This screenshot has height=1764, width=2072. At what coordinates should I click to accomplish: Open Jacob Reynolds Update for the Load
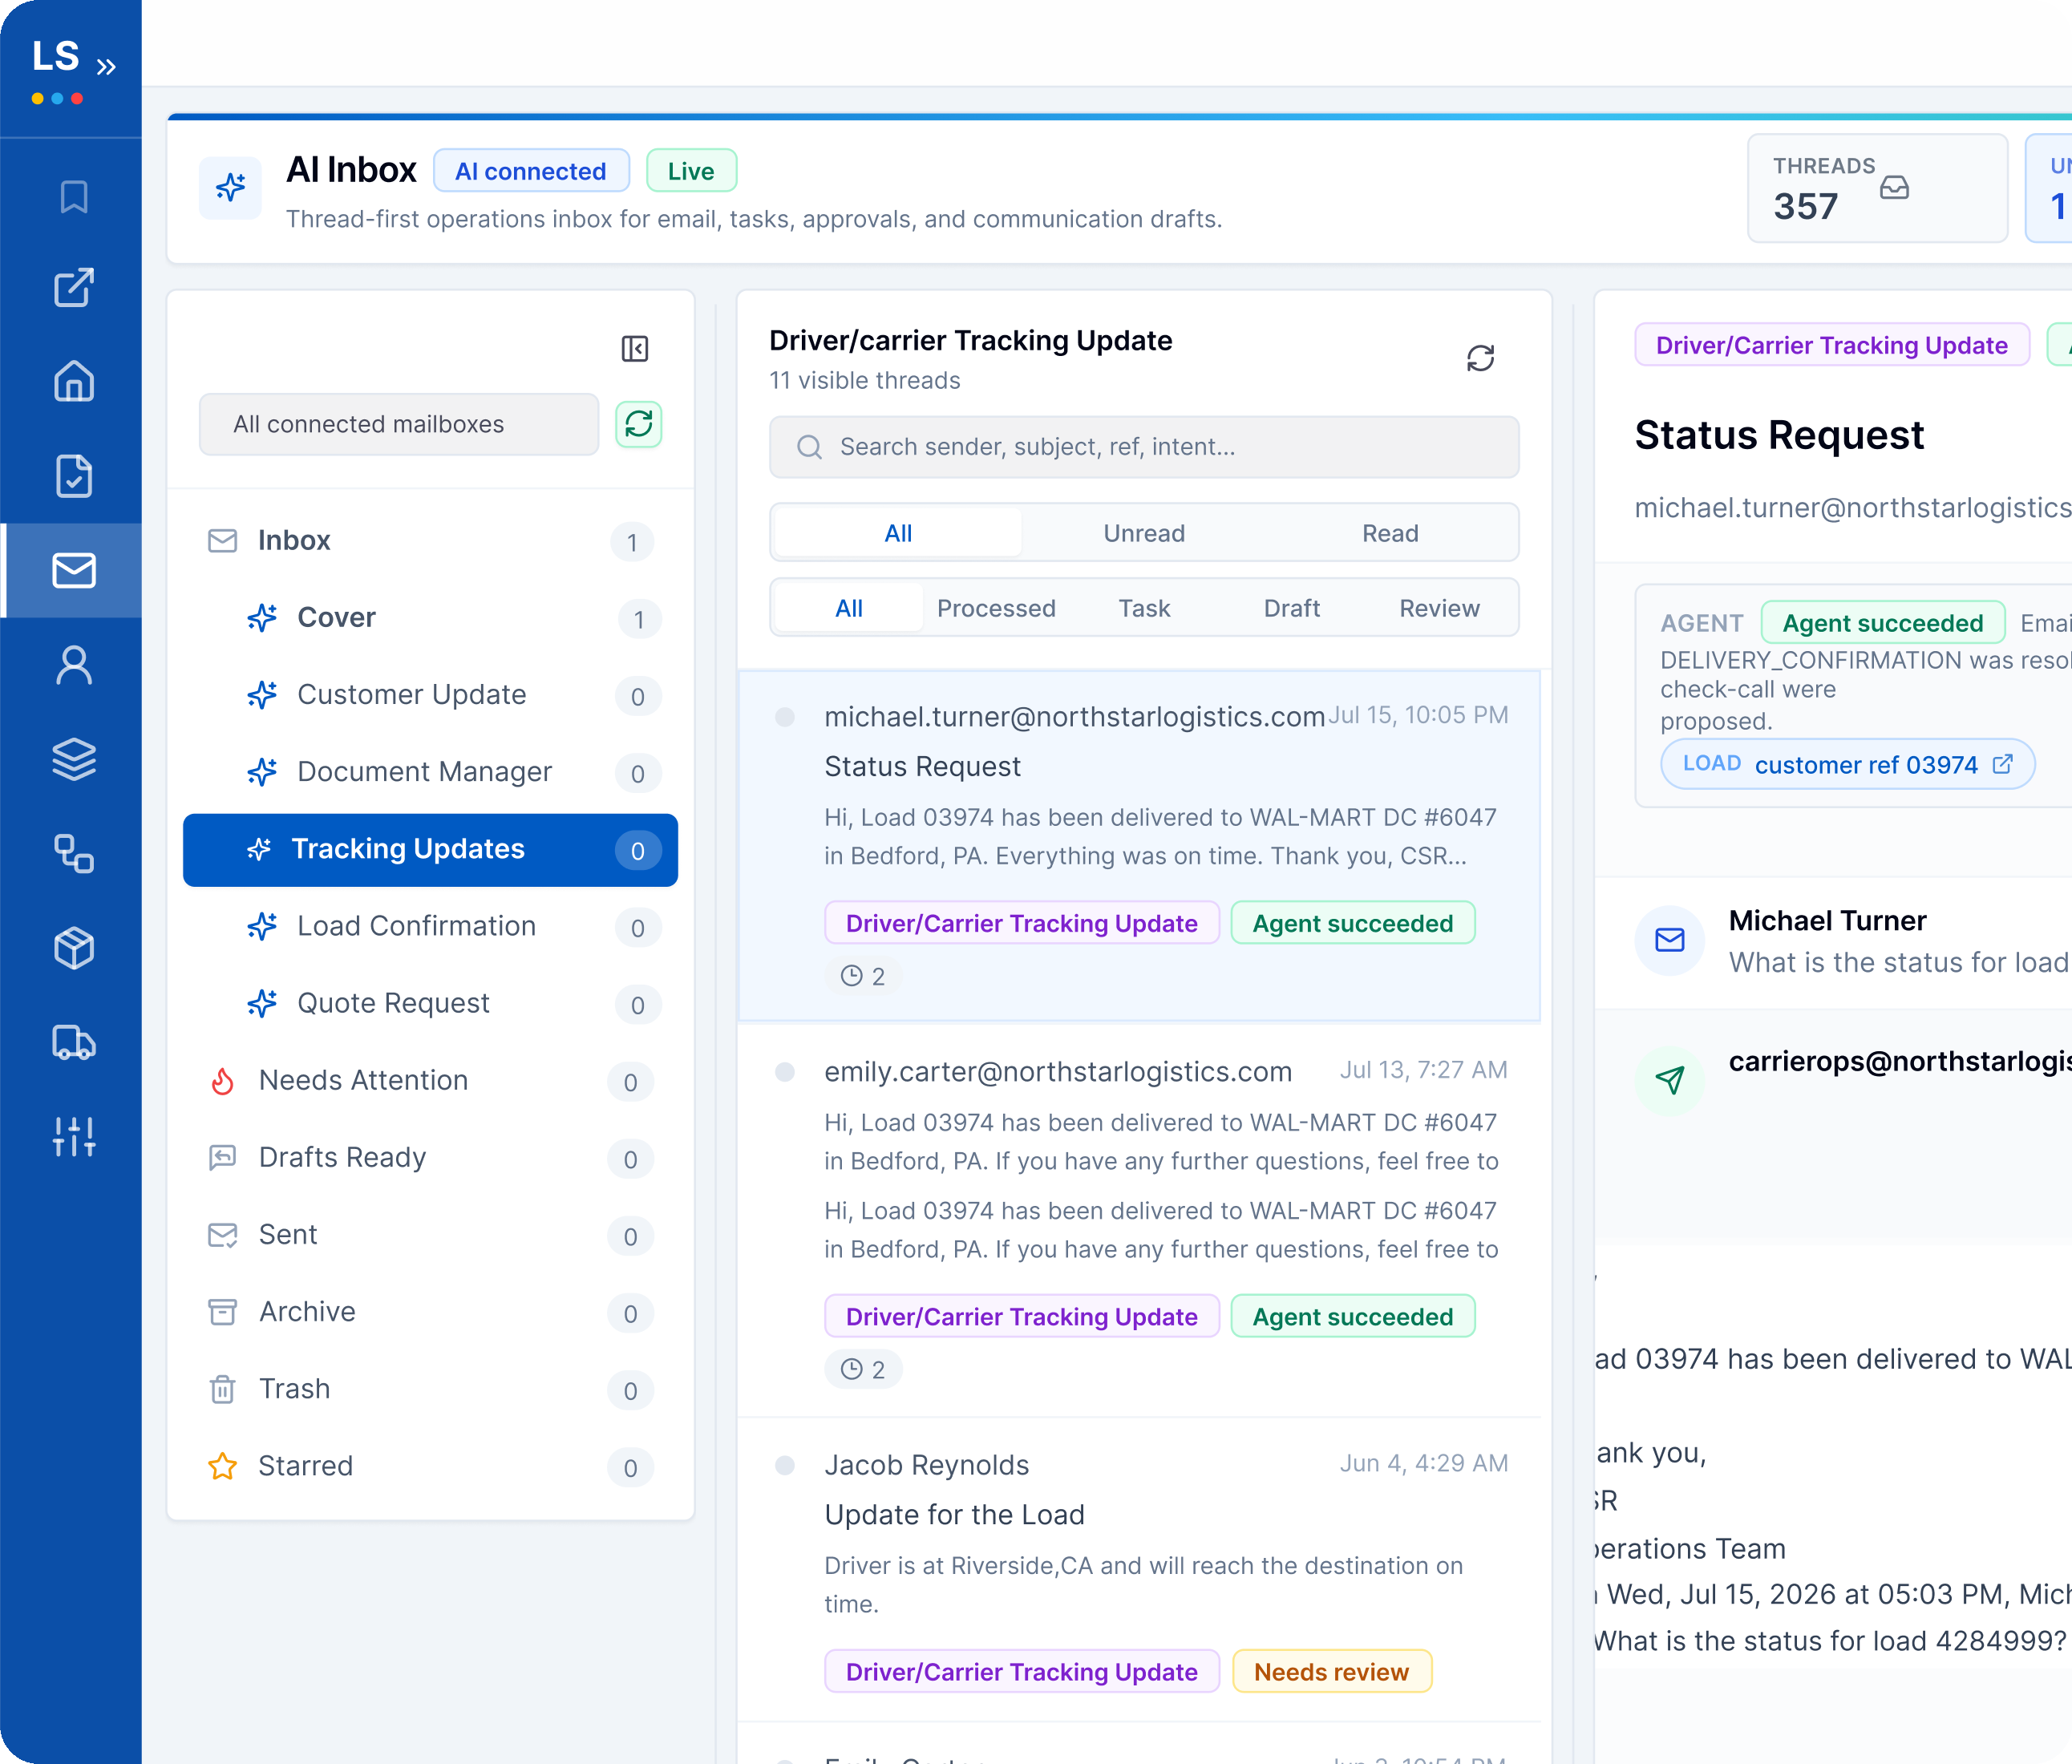(1139, 1570)
